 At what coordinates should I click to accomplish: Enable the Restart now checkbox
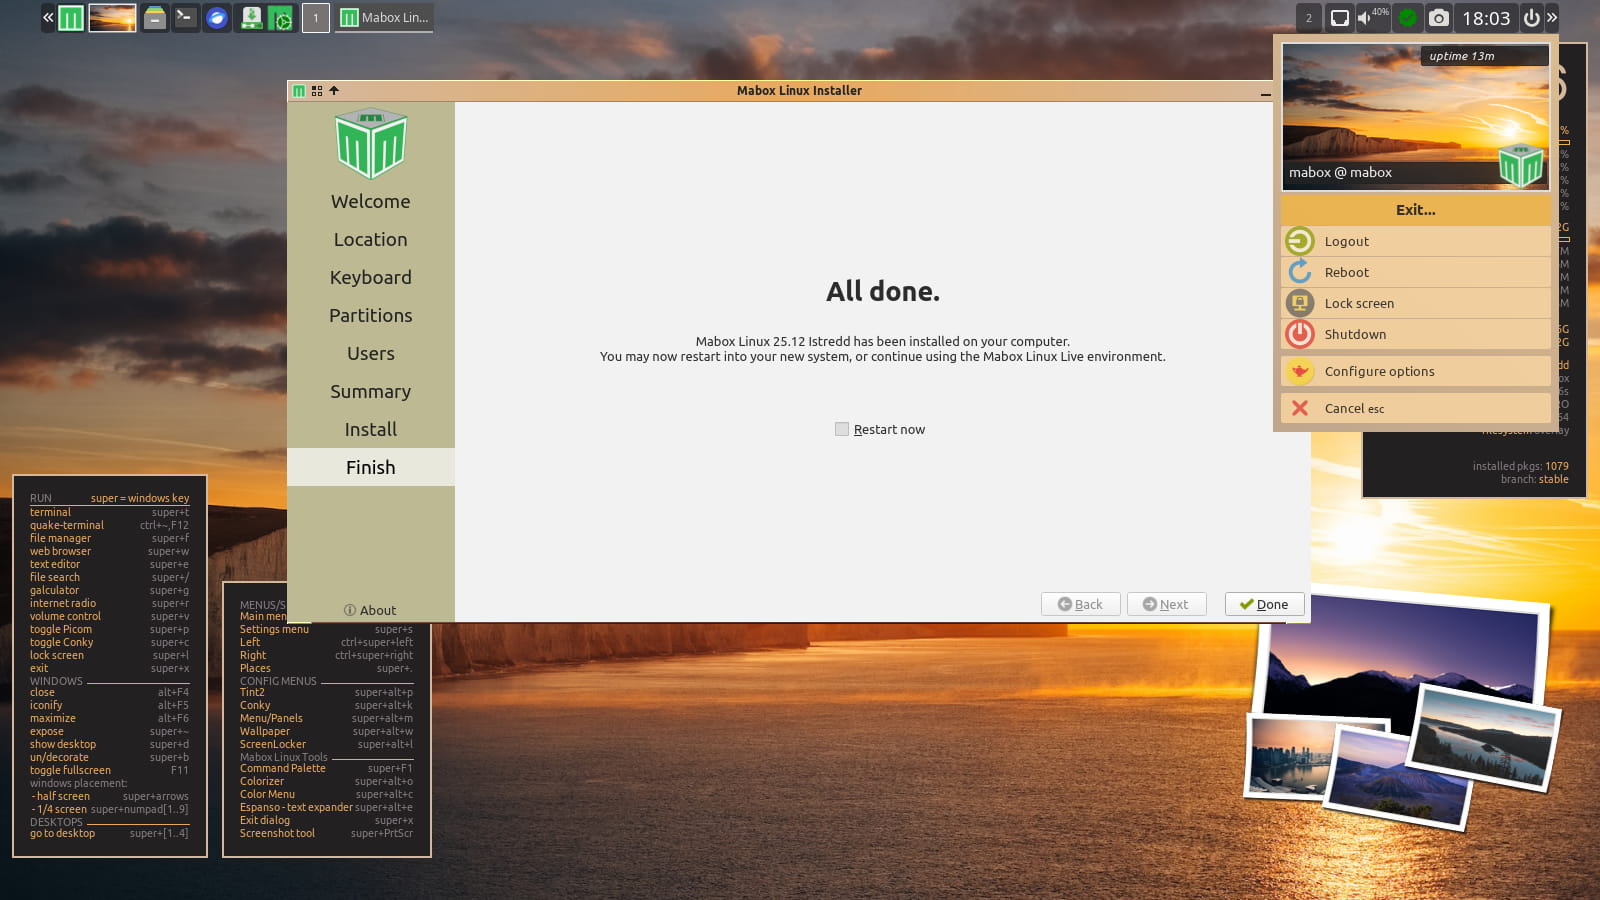tap(842, 429)
